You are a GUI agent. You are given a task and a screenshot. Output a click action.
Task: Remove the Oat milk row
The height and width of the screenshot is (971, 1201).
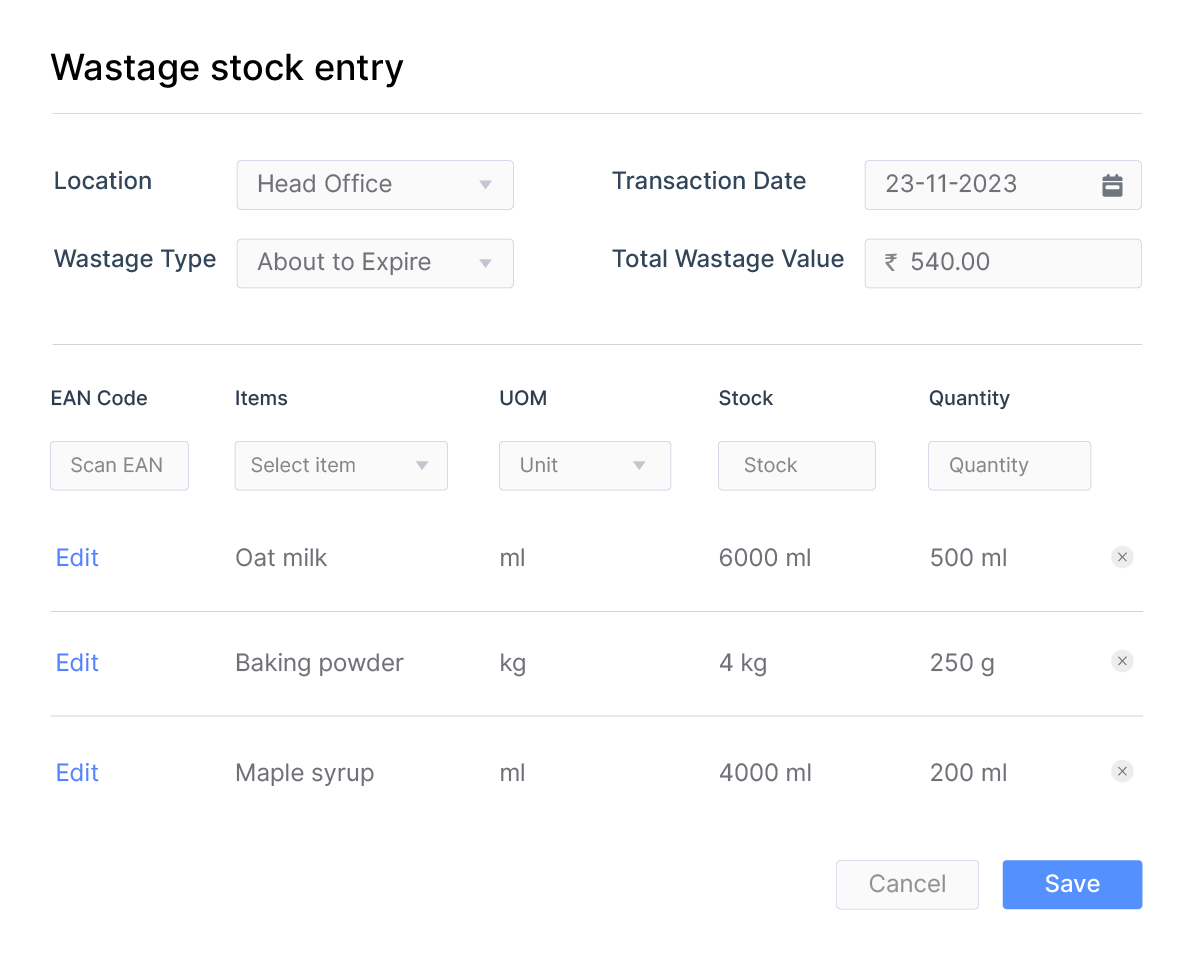tap(1122, 557)
